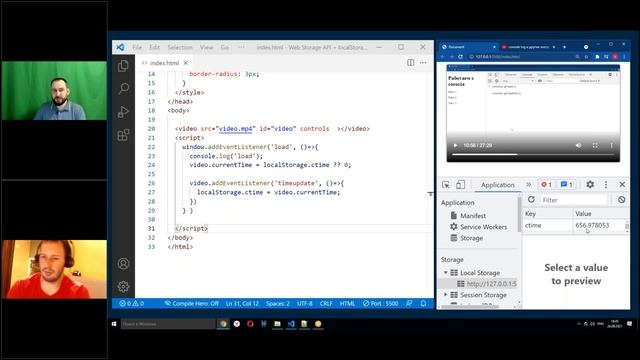This screenshot has height=360, width=640.
Task: Click the Ln 31, Col 12 indicator
Action: tap(242, 303)
